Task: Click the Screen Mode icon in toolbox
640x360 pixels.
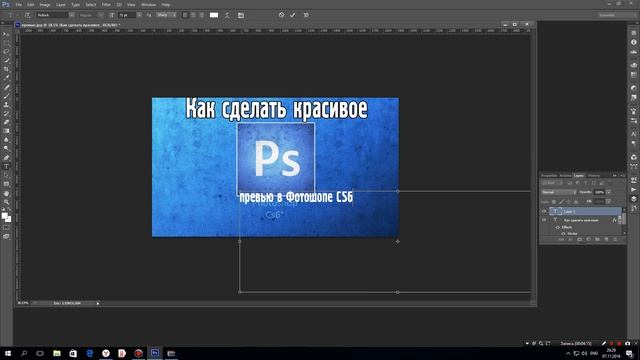Action: tap(6, 236)
